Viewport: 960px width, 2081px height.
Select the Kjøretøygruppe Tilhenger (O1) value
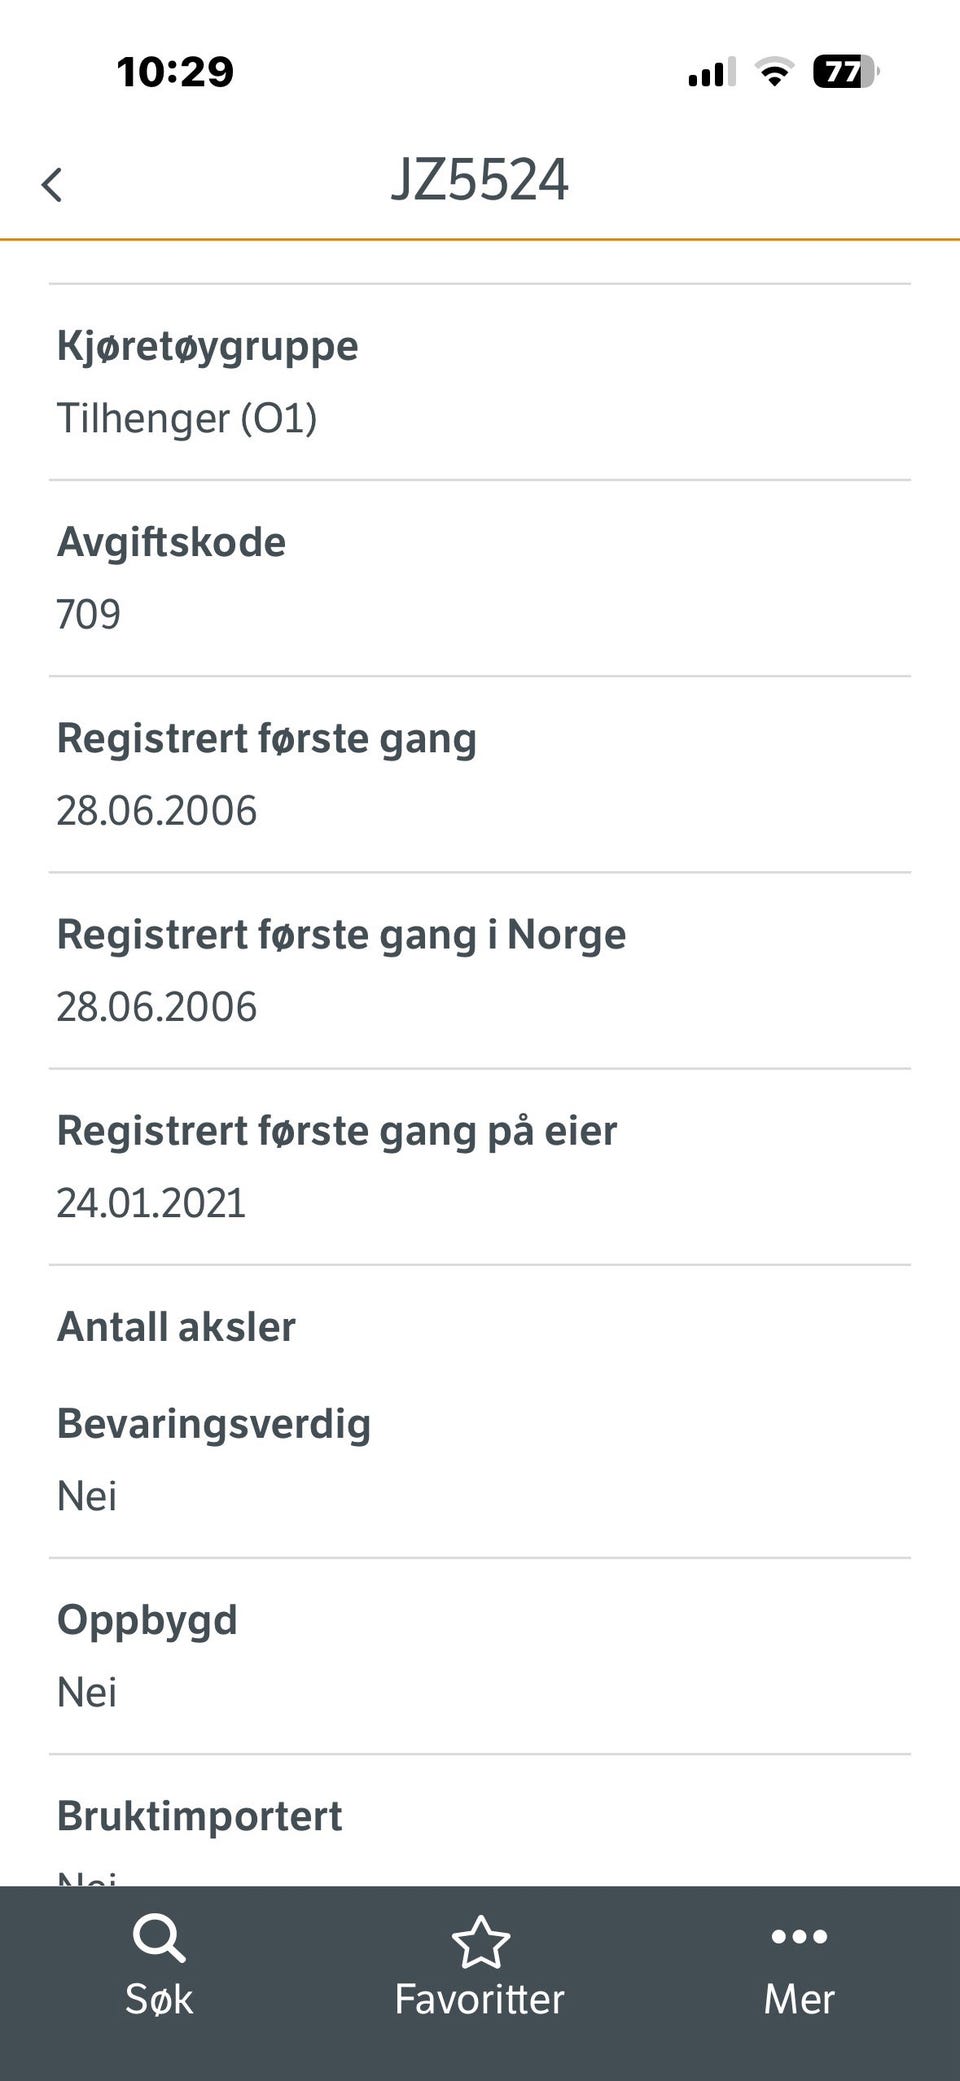(x=187, y=418)
